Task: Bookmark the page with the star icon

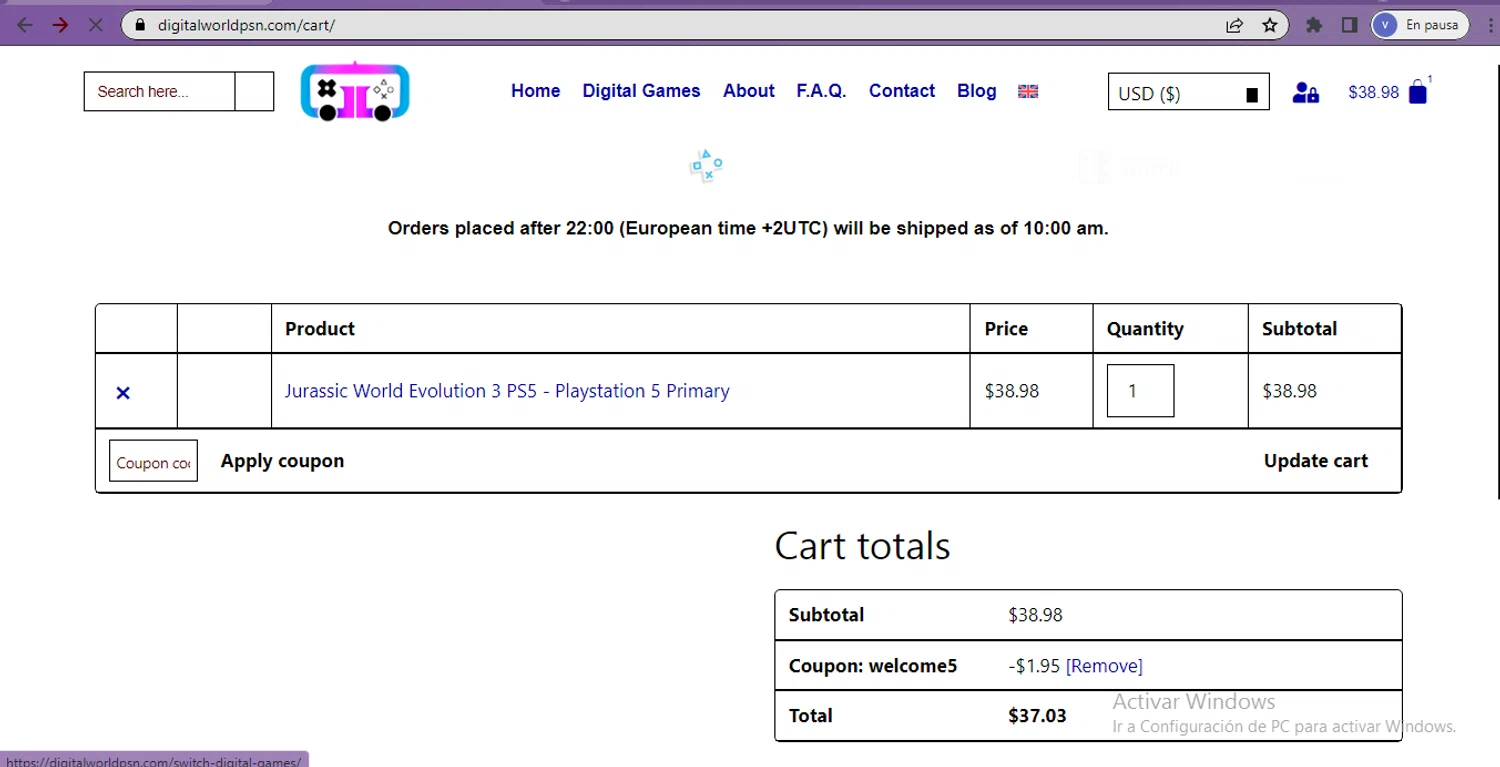Action: click(1270, 25)
